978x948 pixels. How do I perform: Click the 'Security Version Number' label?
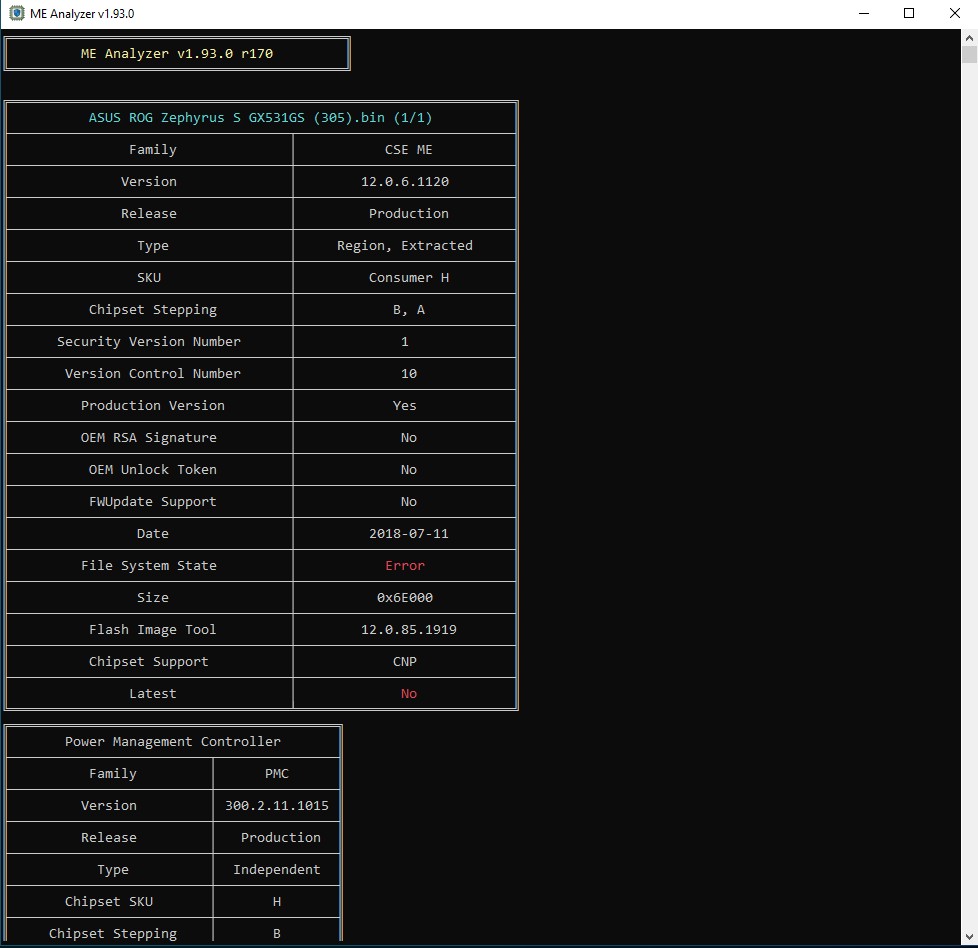(149, 342)
